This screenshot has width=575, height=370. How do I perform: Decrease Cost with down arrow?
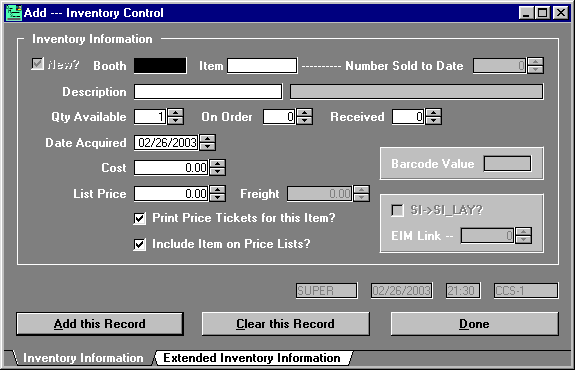pos(217,172)
